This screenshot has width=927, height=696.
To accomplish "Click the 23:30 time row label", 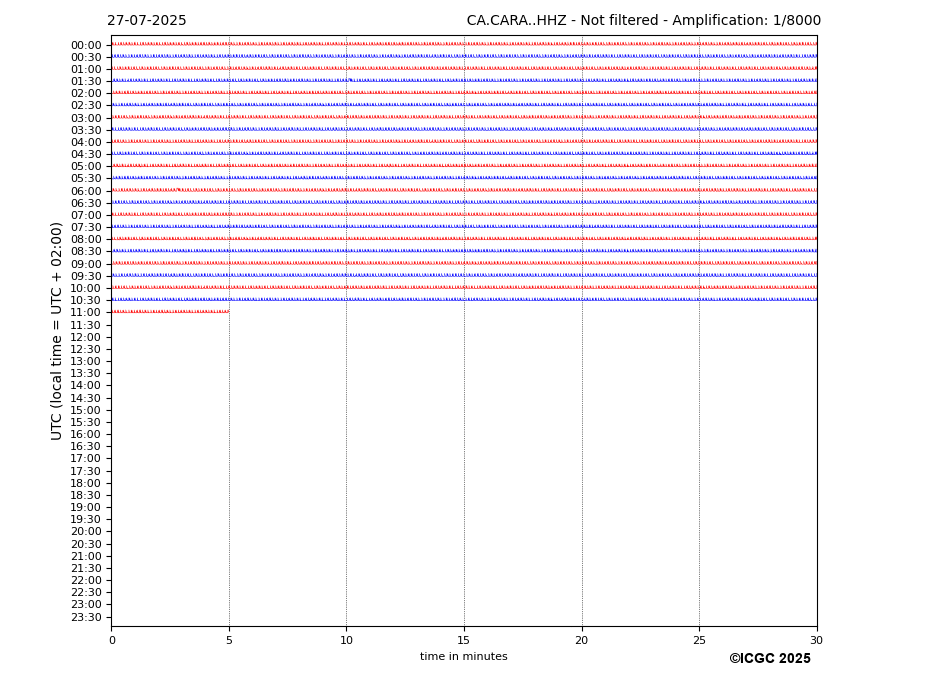I will pos(86,617).
